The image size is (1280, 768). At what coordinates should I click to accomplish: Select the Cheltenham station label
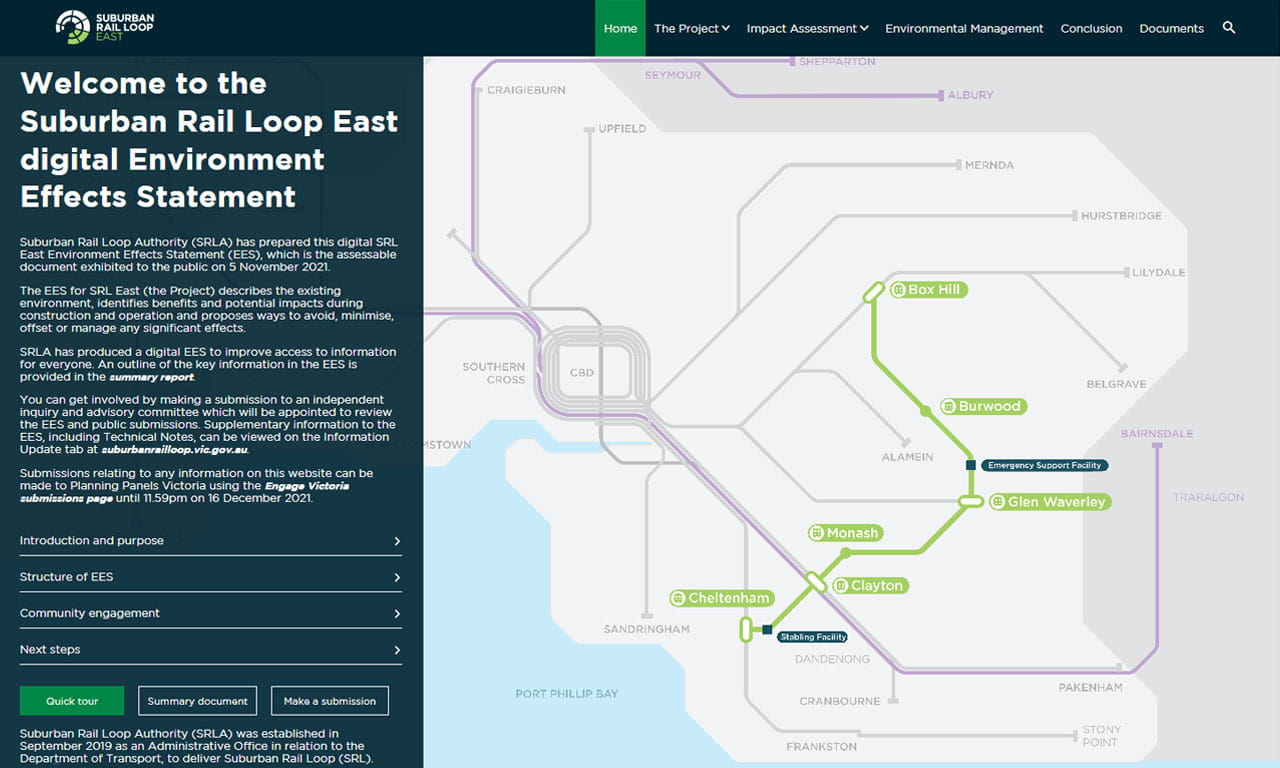tap(722, 598)
